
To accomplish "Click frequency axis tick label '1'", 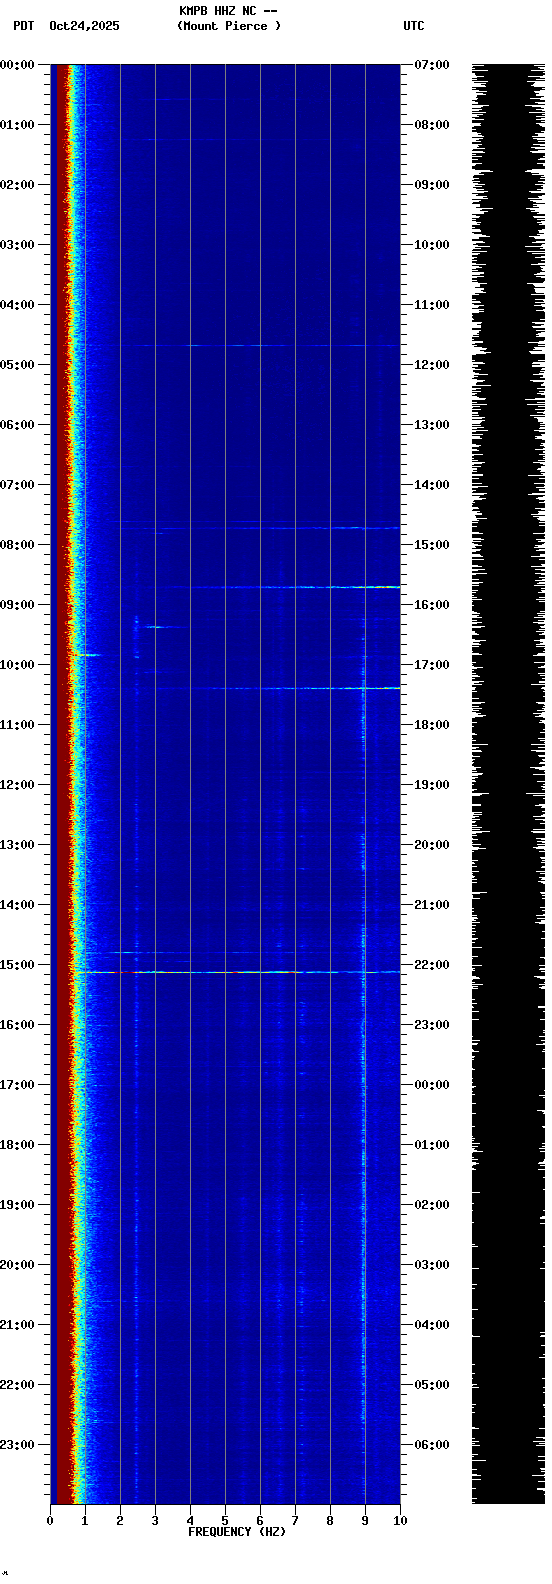I will 85,1521.
